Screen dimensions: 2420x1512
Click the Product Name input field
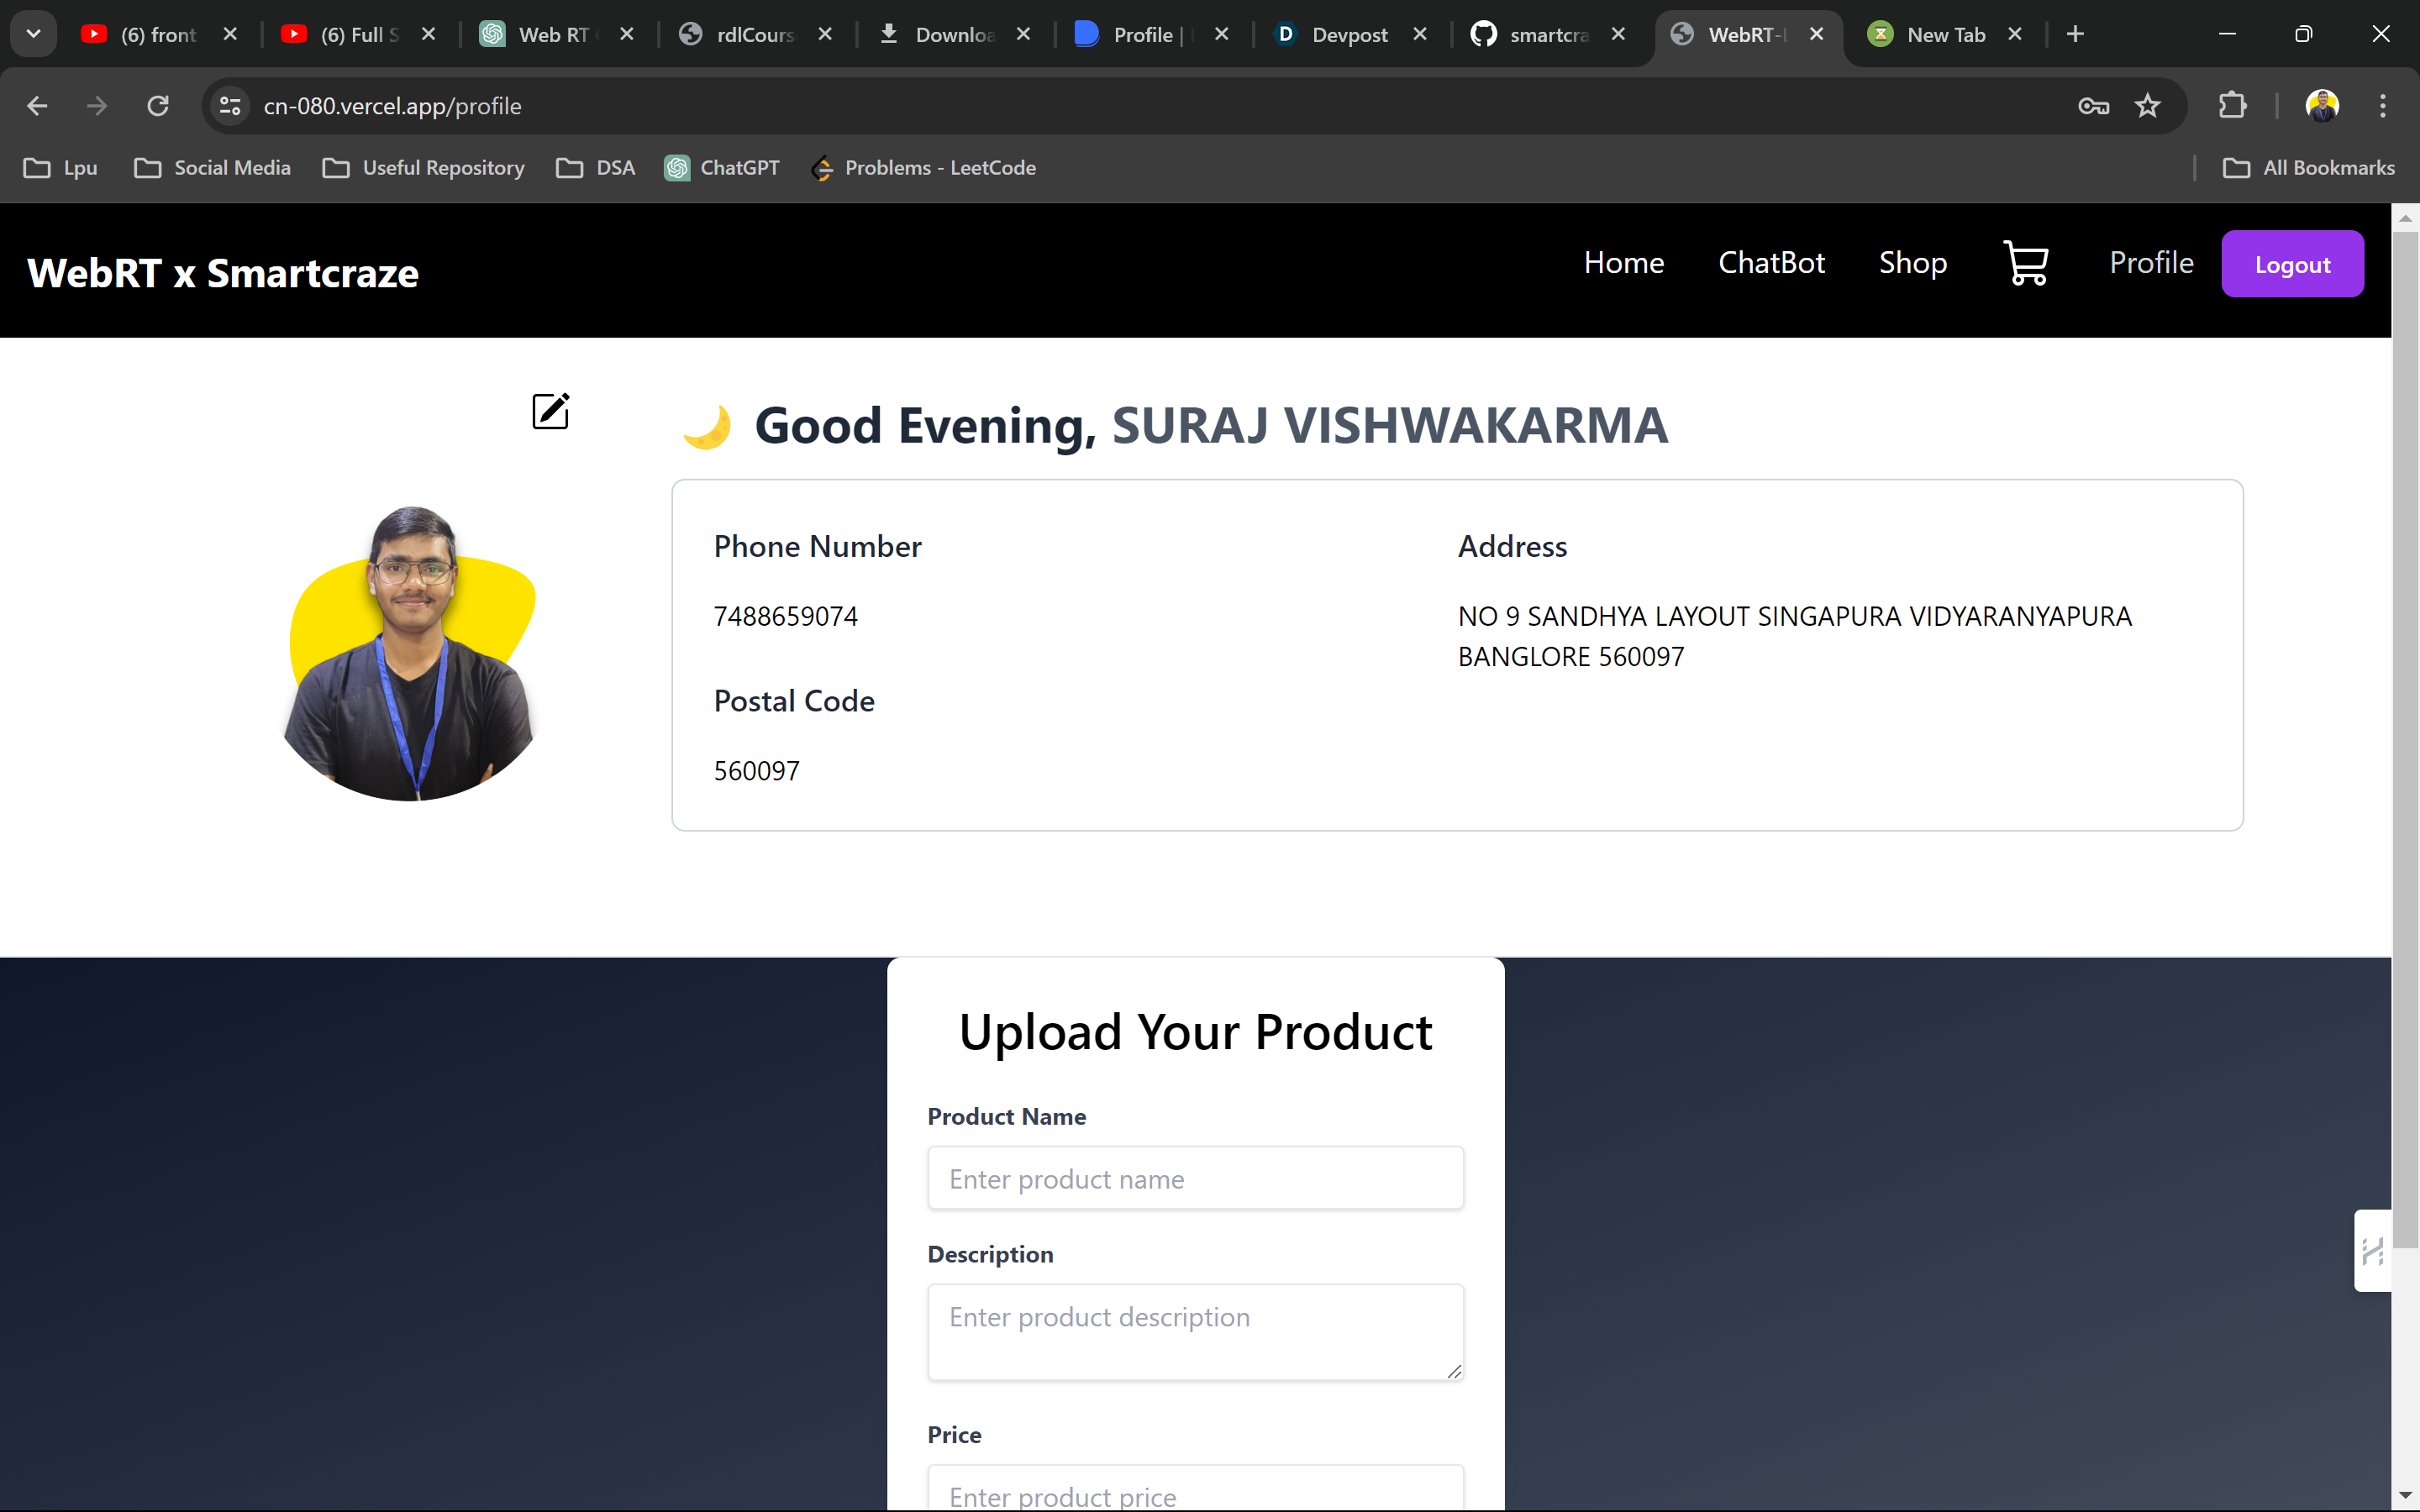[1195, 1179]
